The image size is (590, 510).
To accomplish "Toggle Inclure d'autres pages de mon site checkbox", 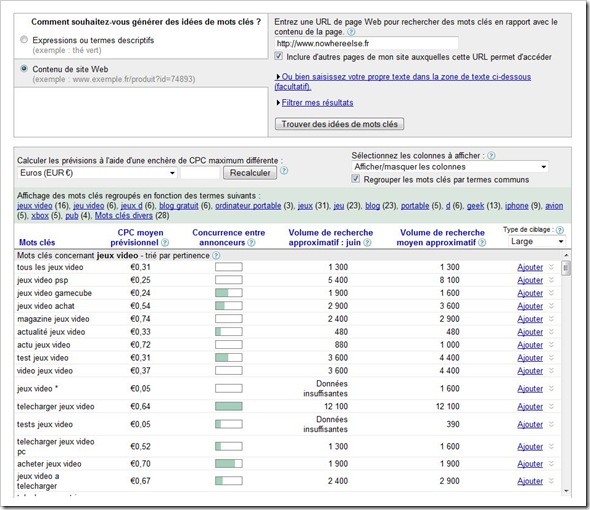I will pyautogui.click(x=279, y=56).
